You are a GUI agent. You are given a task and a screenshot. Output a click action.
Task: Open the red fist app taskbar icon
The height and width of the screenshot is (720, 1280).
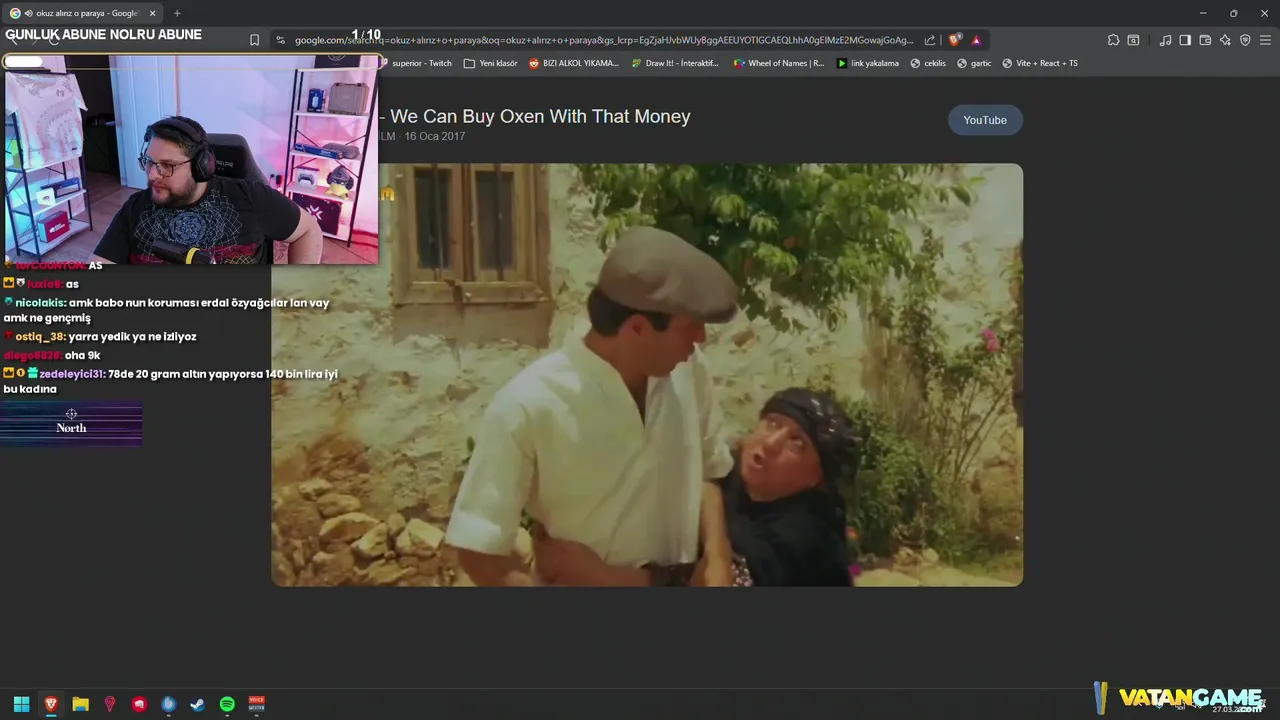139,704
